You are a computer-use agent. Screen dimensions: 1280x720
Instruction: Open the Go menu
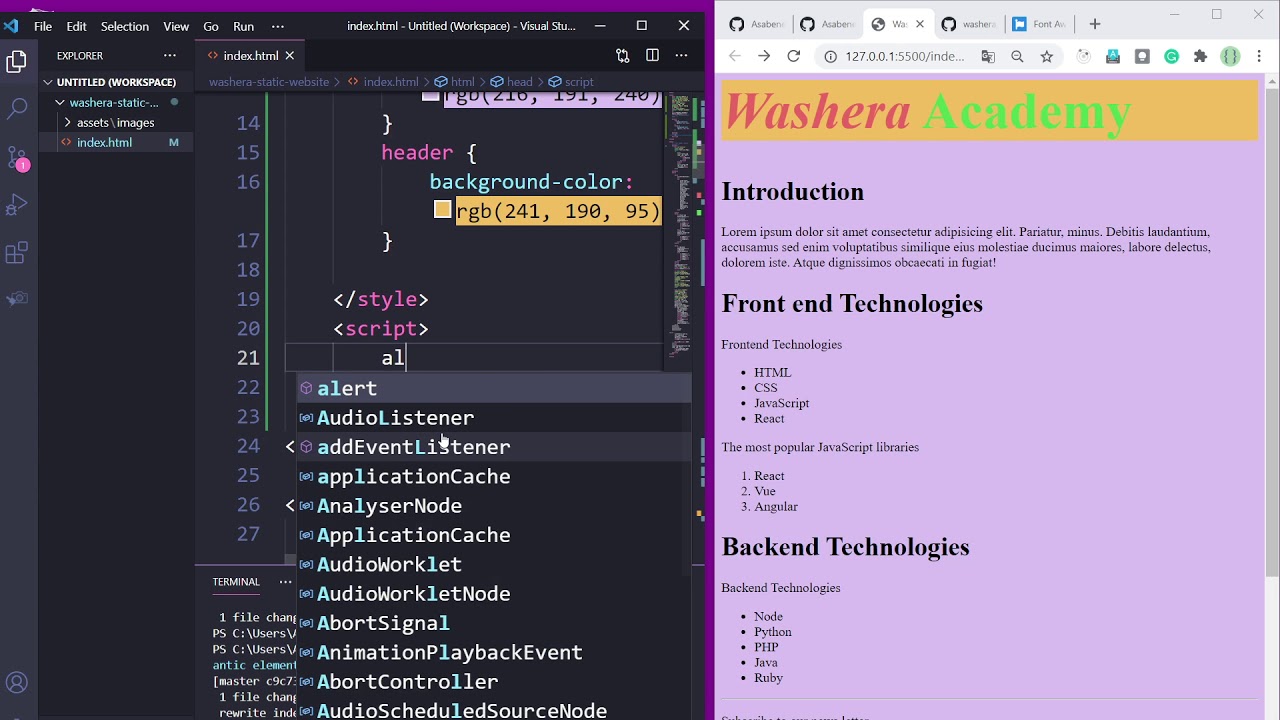click(x=211, y=26)
